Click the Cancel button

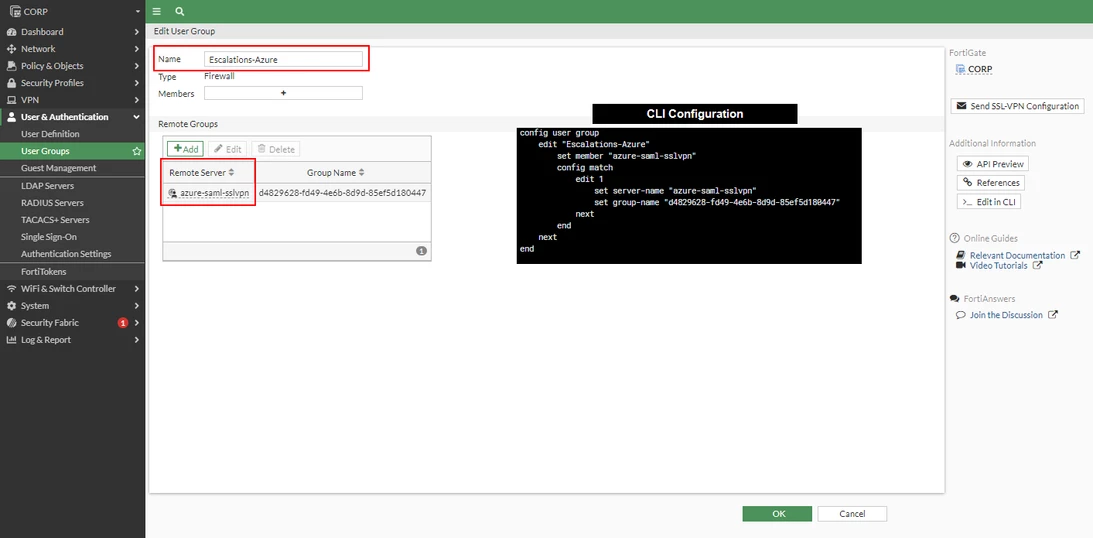(852, 514)
